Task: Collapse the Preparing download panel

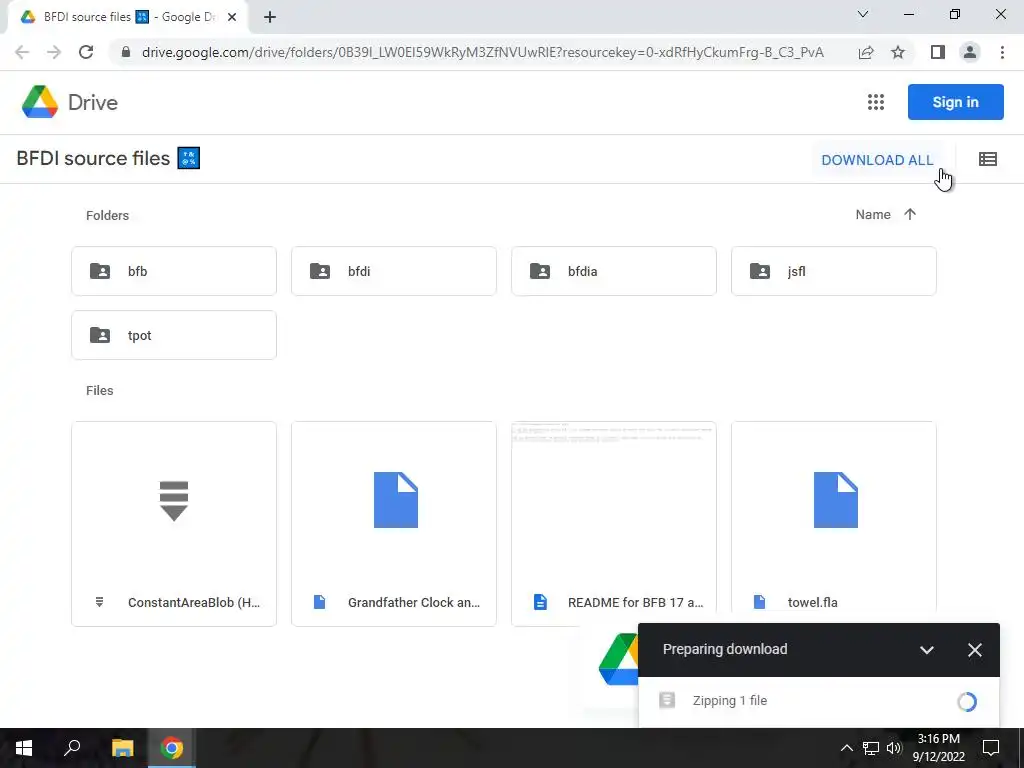Action: click(927, 650)
